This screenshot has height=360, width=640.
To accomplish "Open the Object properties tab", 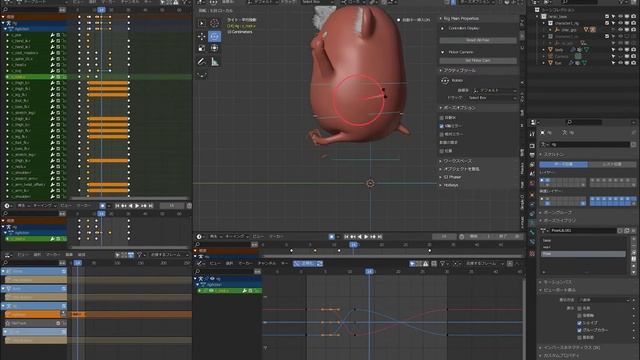I will 532,195.
